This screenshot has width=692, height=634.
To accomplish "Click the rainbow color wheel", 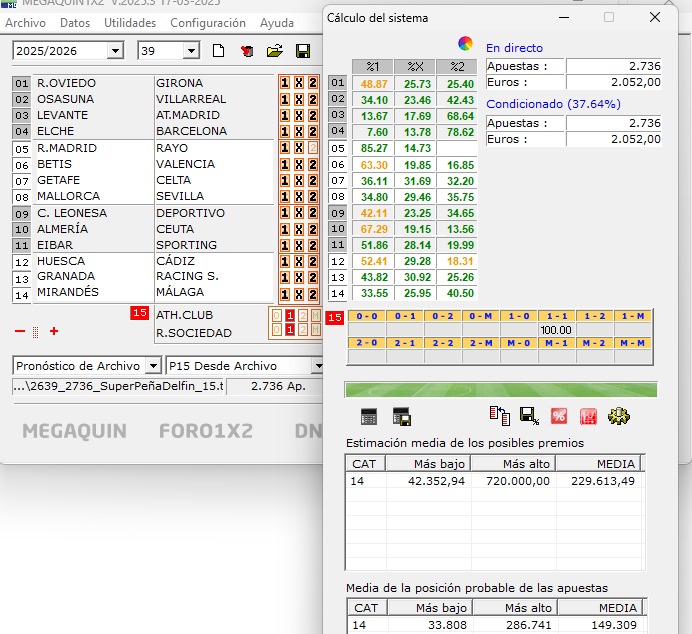I will [x=465, y=43].
